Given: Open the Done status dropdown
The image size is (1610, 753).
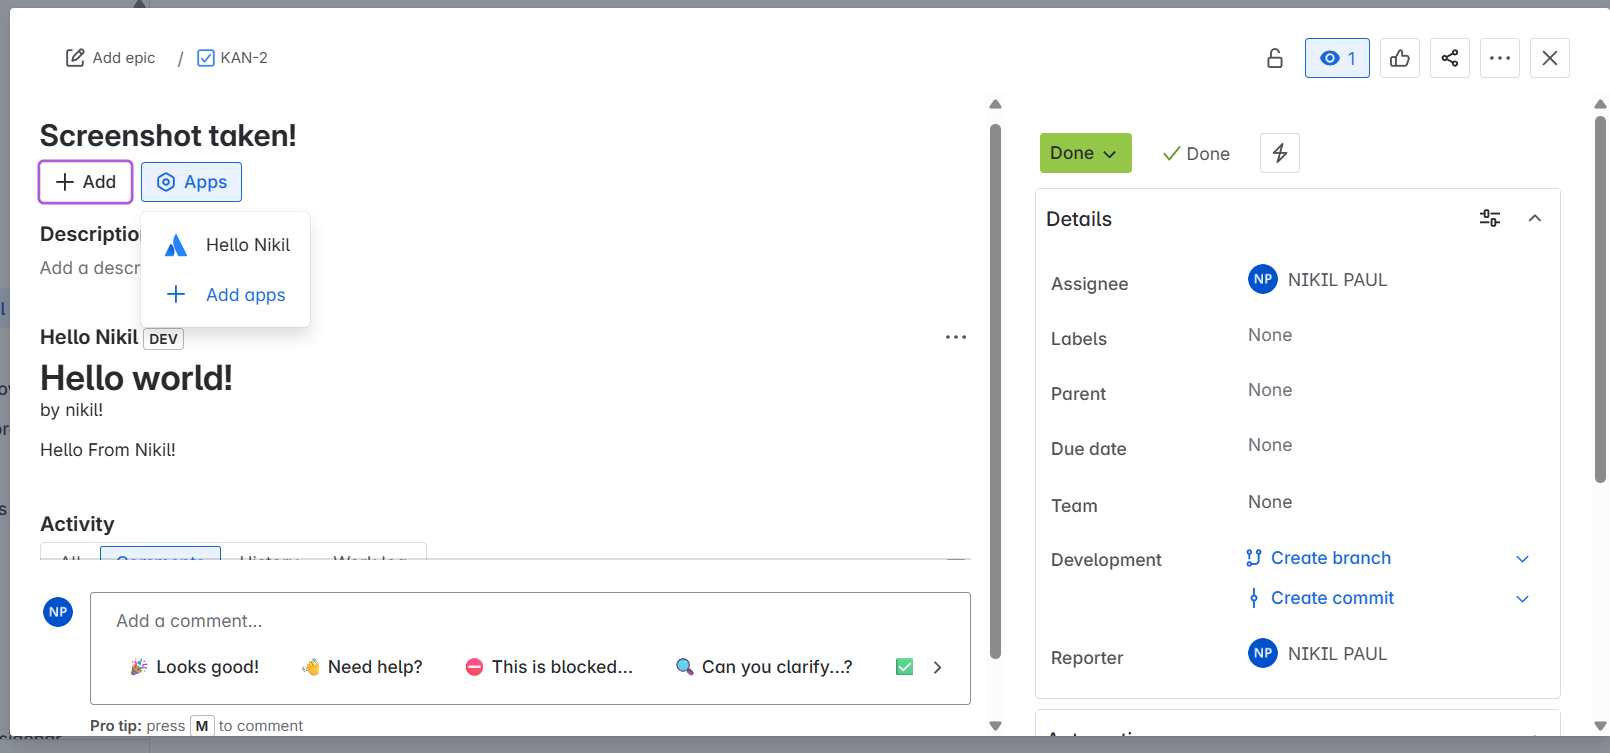Looking at the screenshot, I should pos(1085,153).
